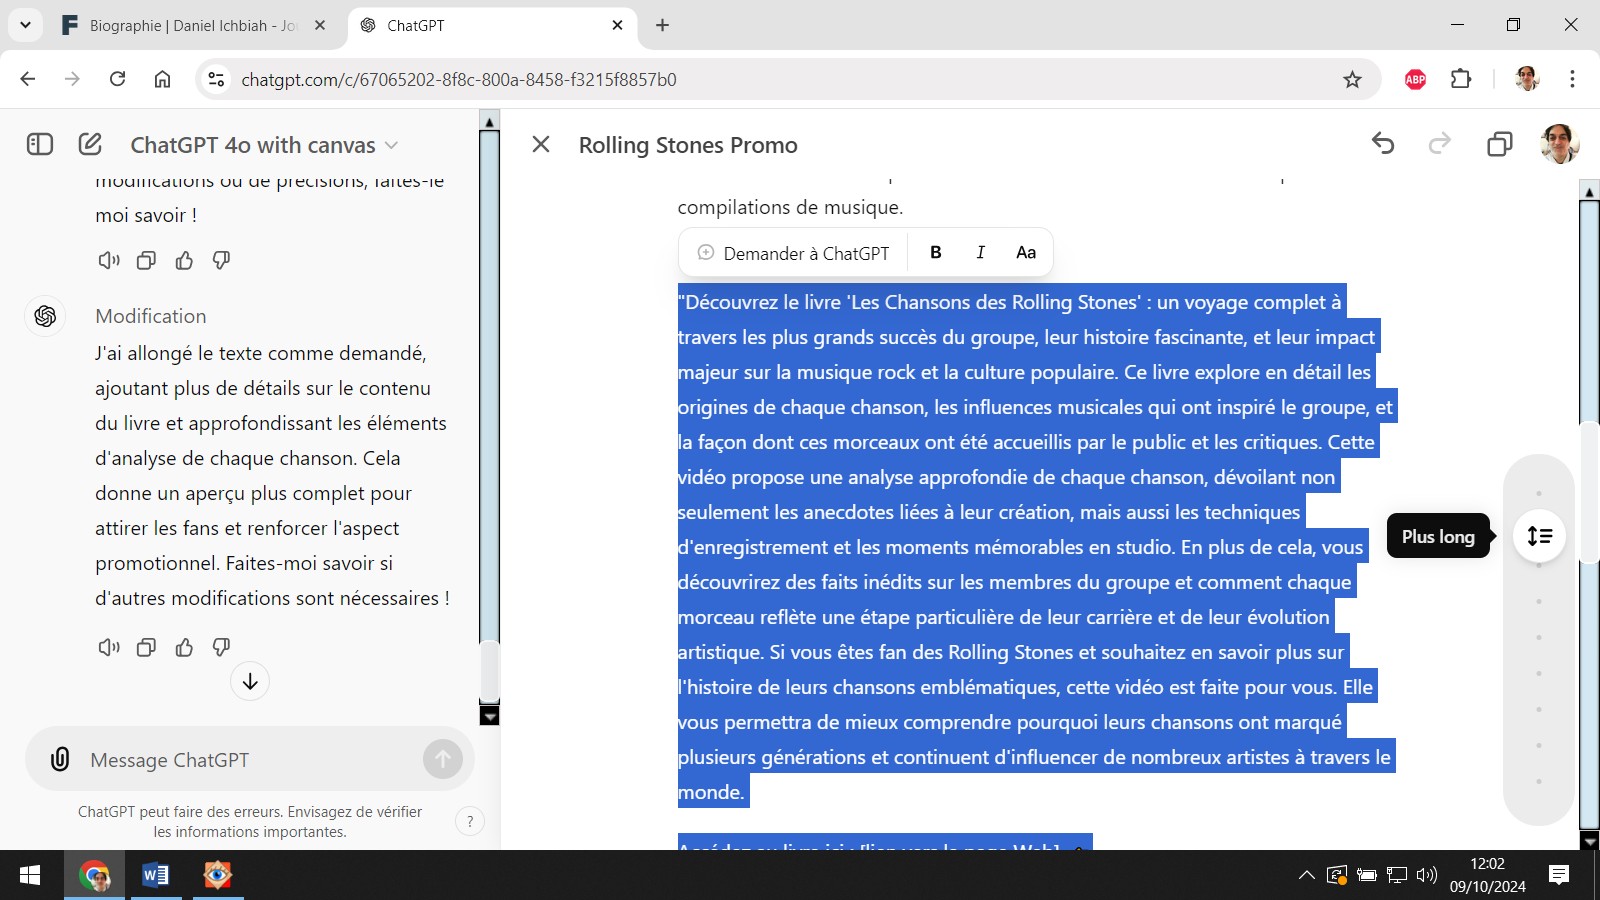The image size is (1600, 900).
Task: Open the Adblock Plus extension
Action: [x=1415, y=79]
